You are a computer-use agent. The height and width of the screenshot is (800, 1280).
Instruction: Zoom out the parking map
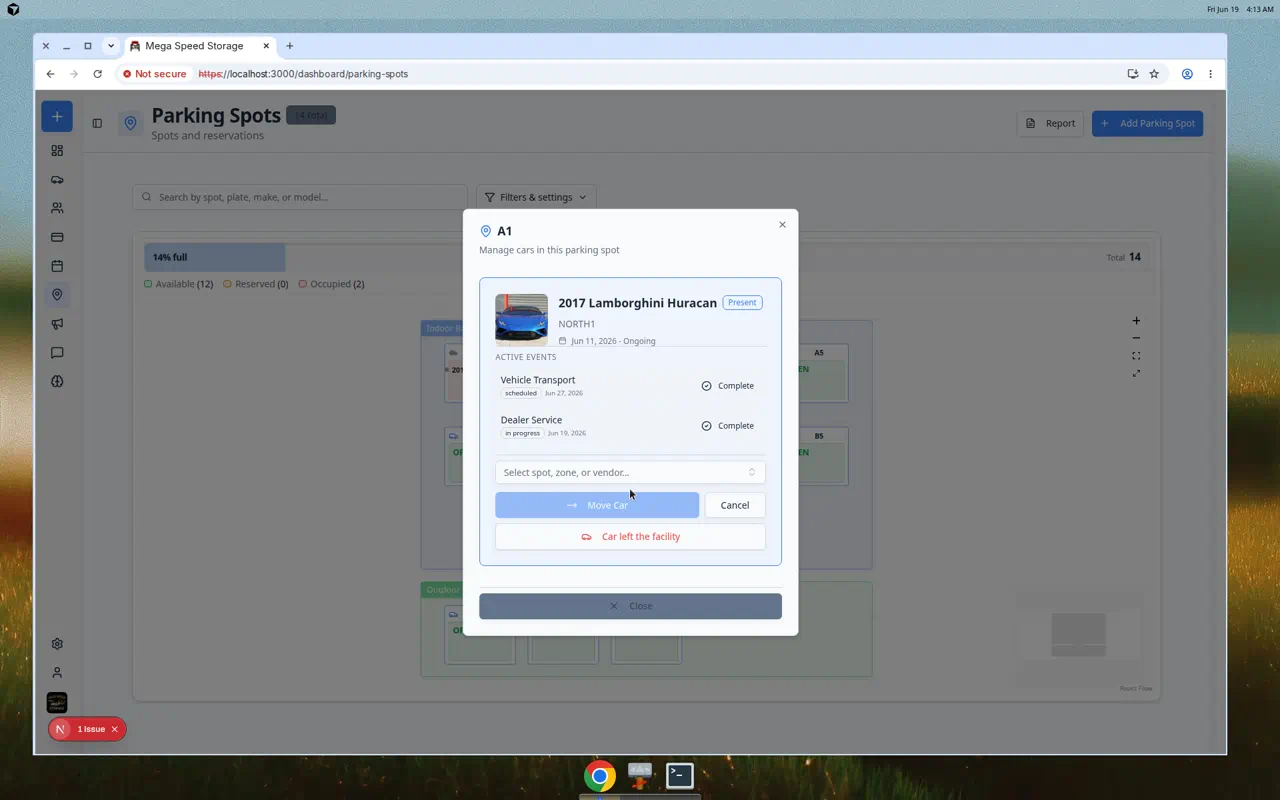pyautogui.click(x=1136, y=338)
